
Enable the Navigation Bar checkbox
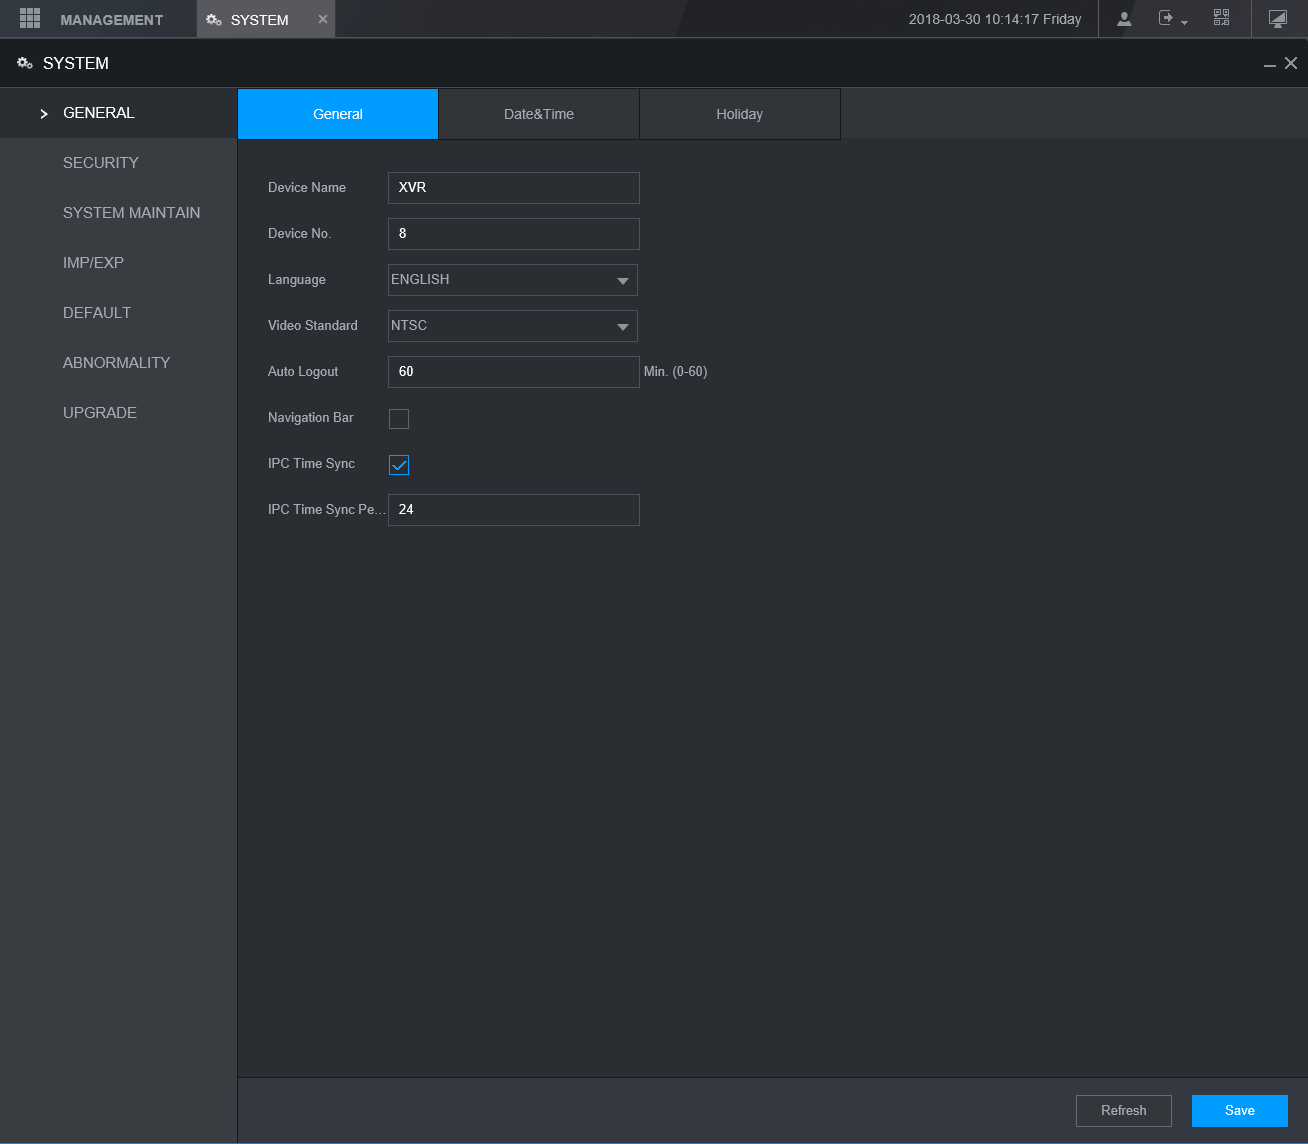(399, 419)
